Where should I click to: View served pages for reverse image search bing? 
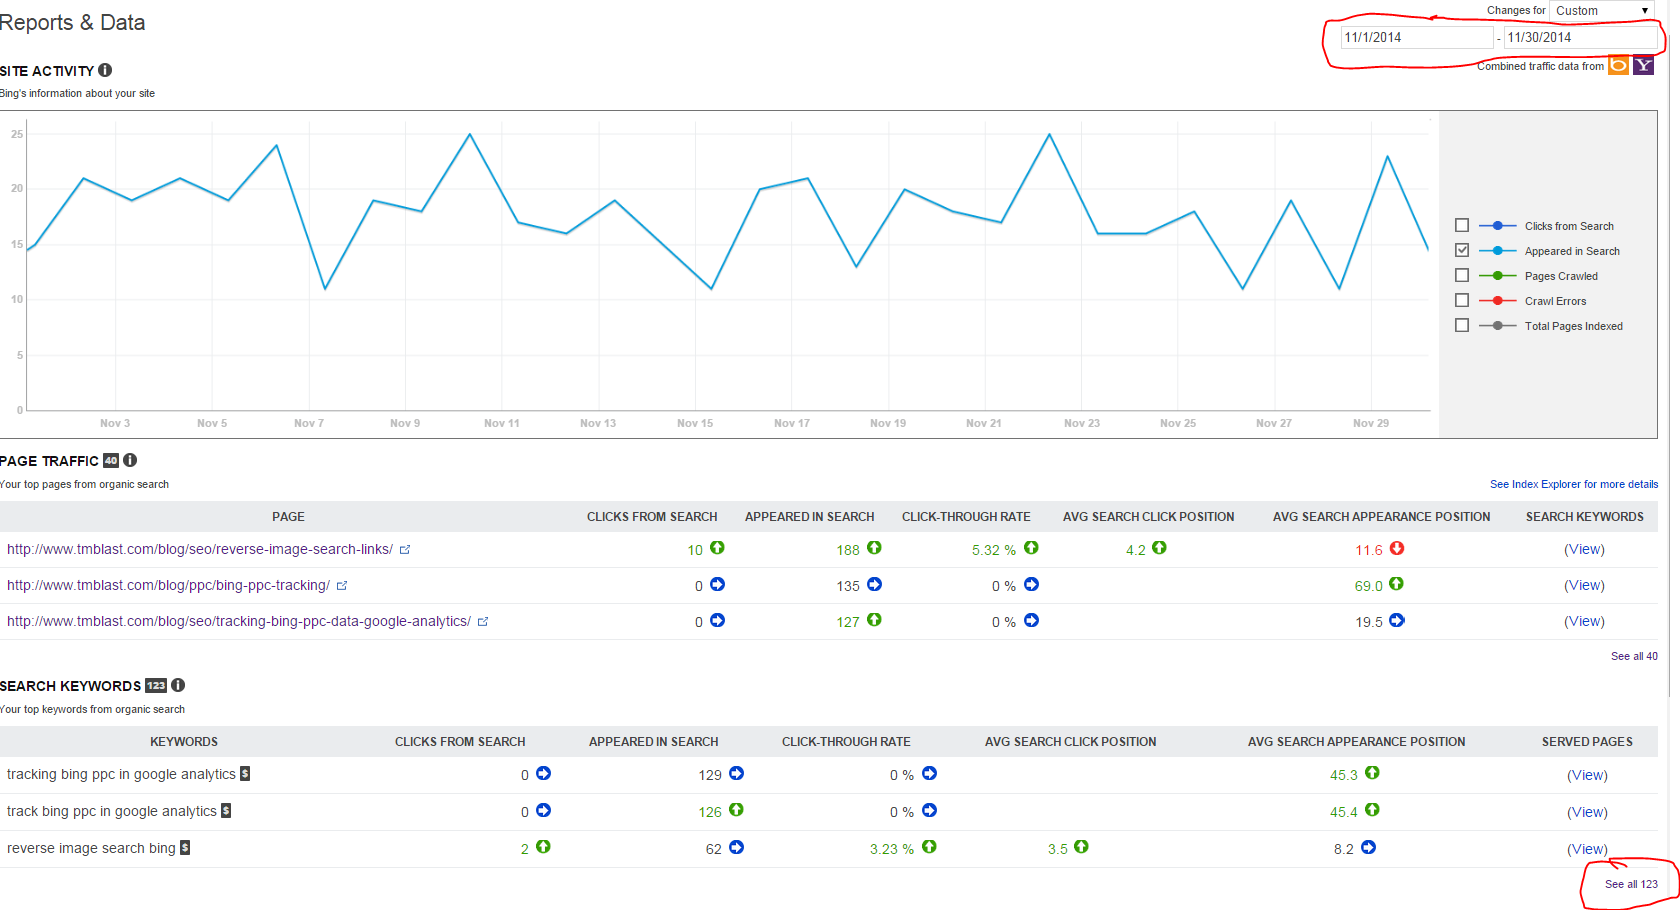point(1587,849)
